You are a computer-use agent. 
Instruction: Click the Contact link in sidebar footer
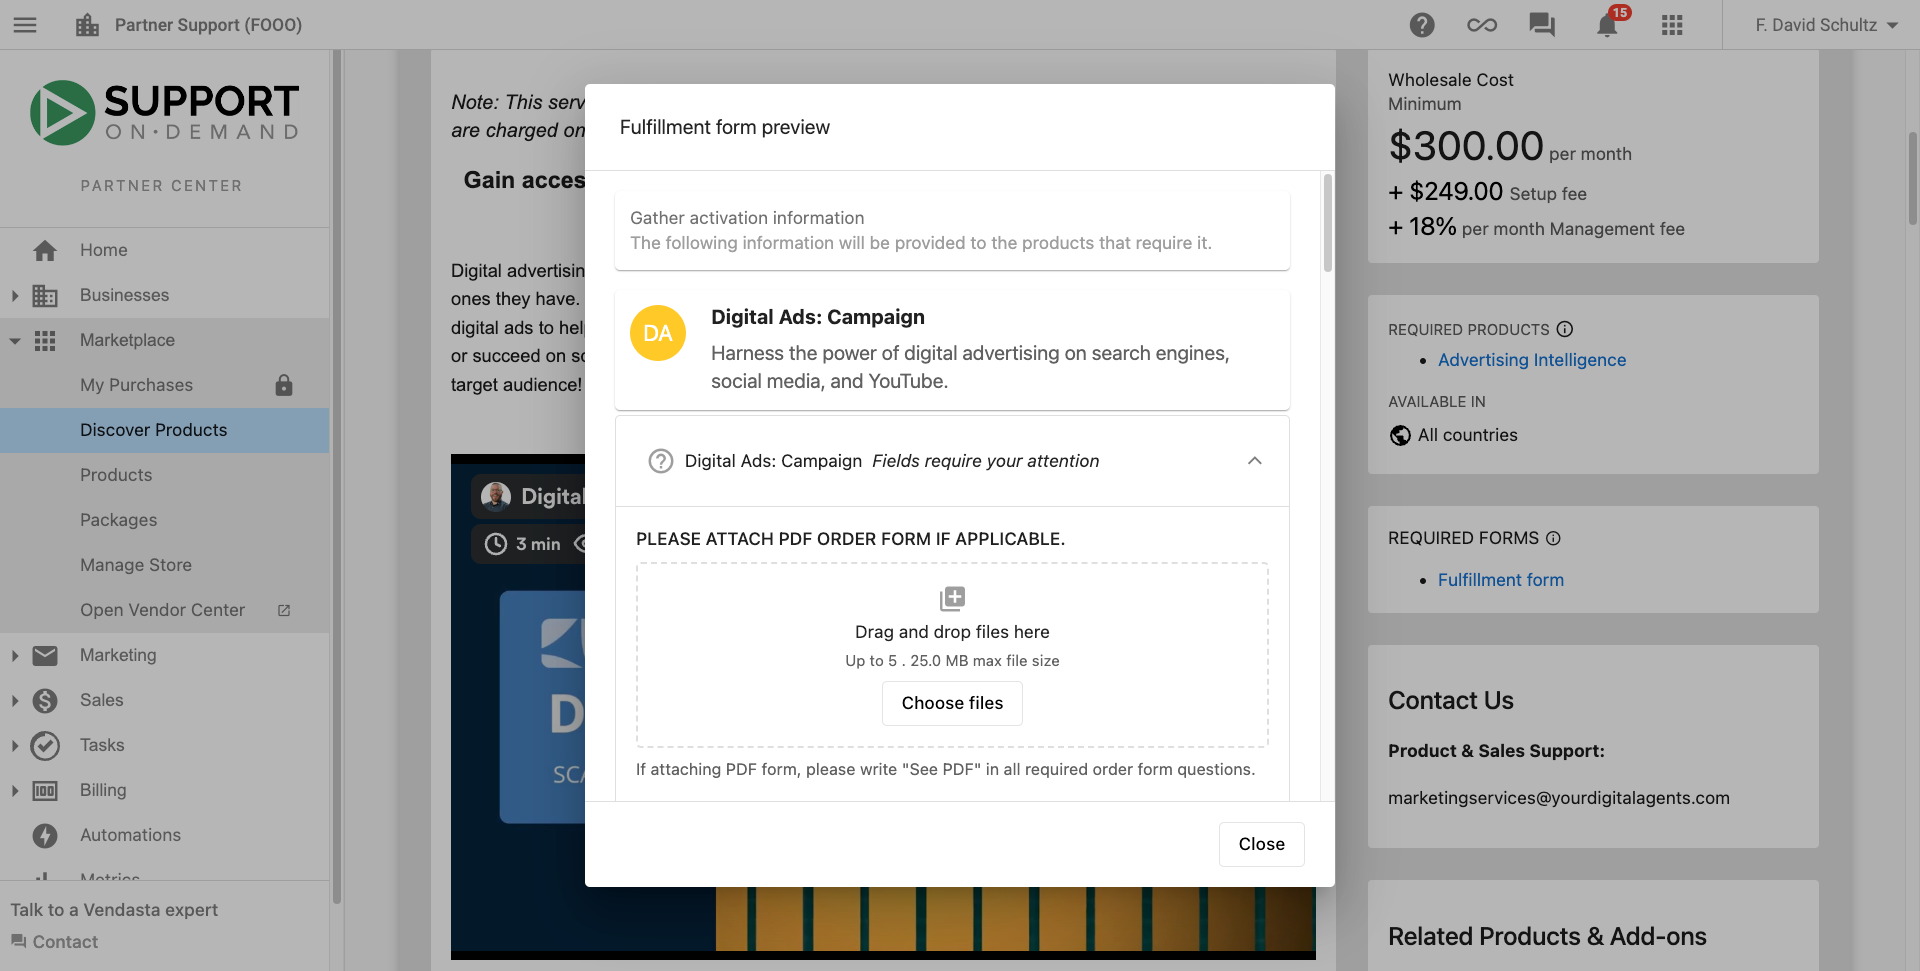click(65, 942)
